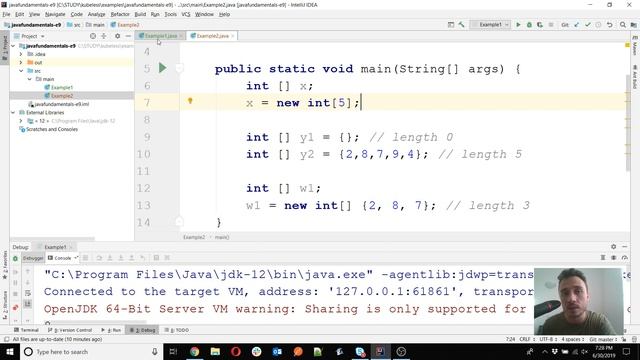Run main method from gutter arrow

(162, 68)
